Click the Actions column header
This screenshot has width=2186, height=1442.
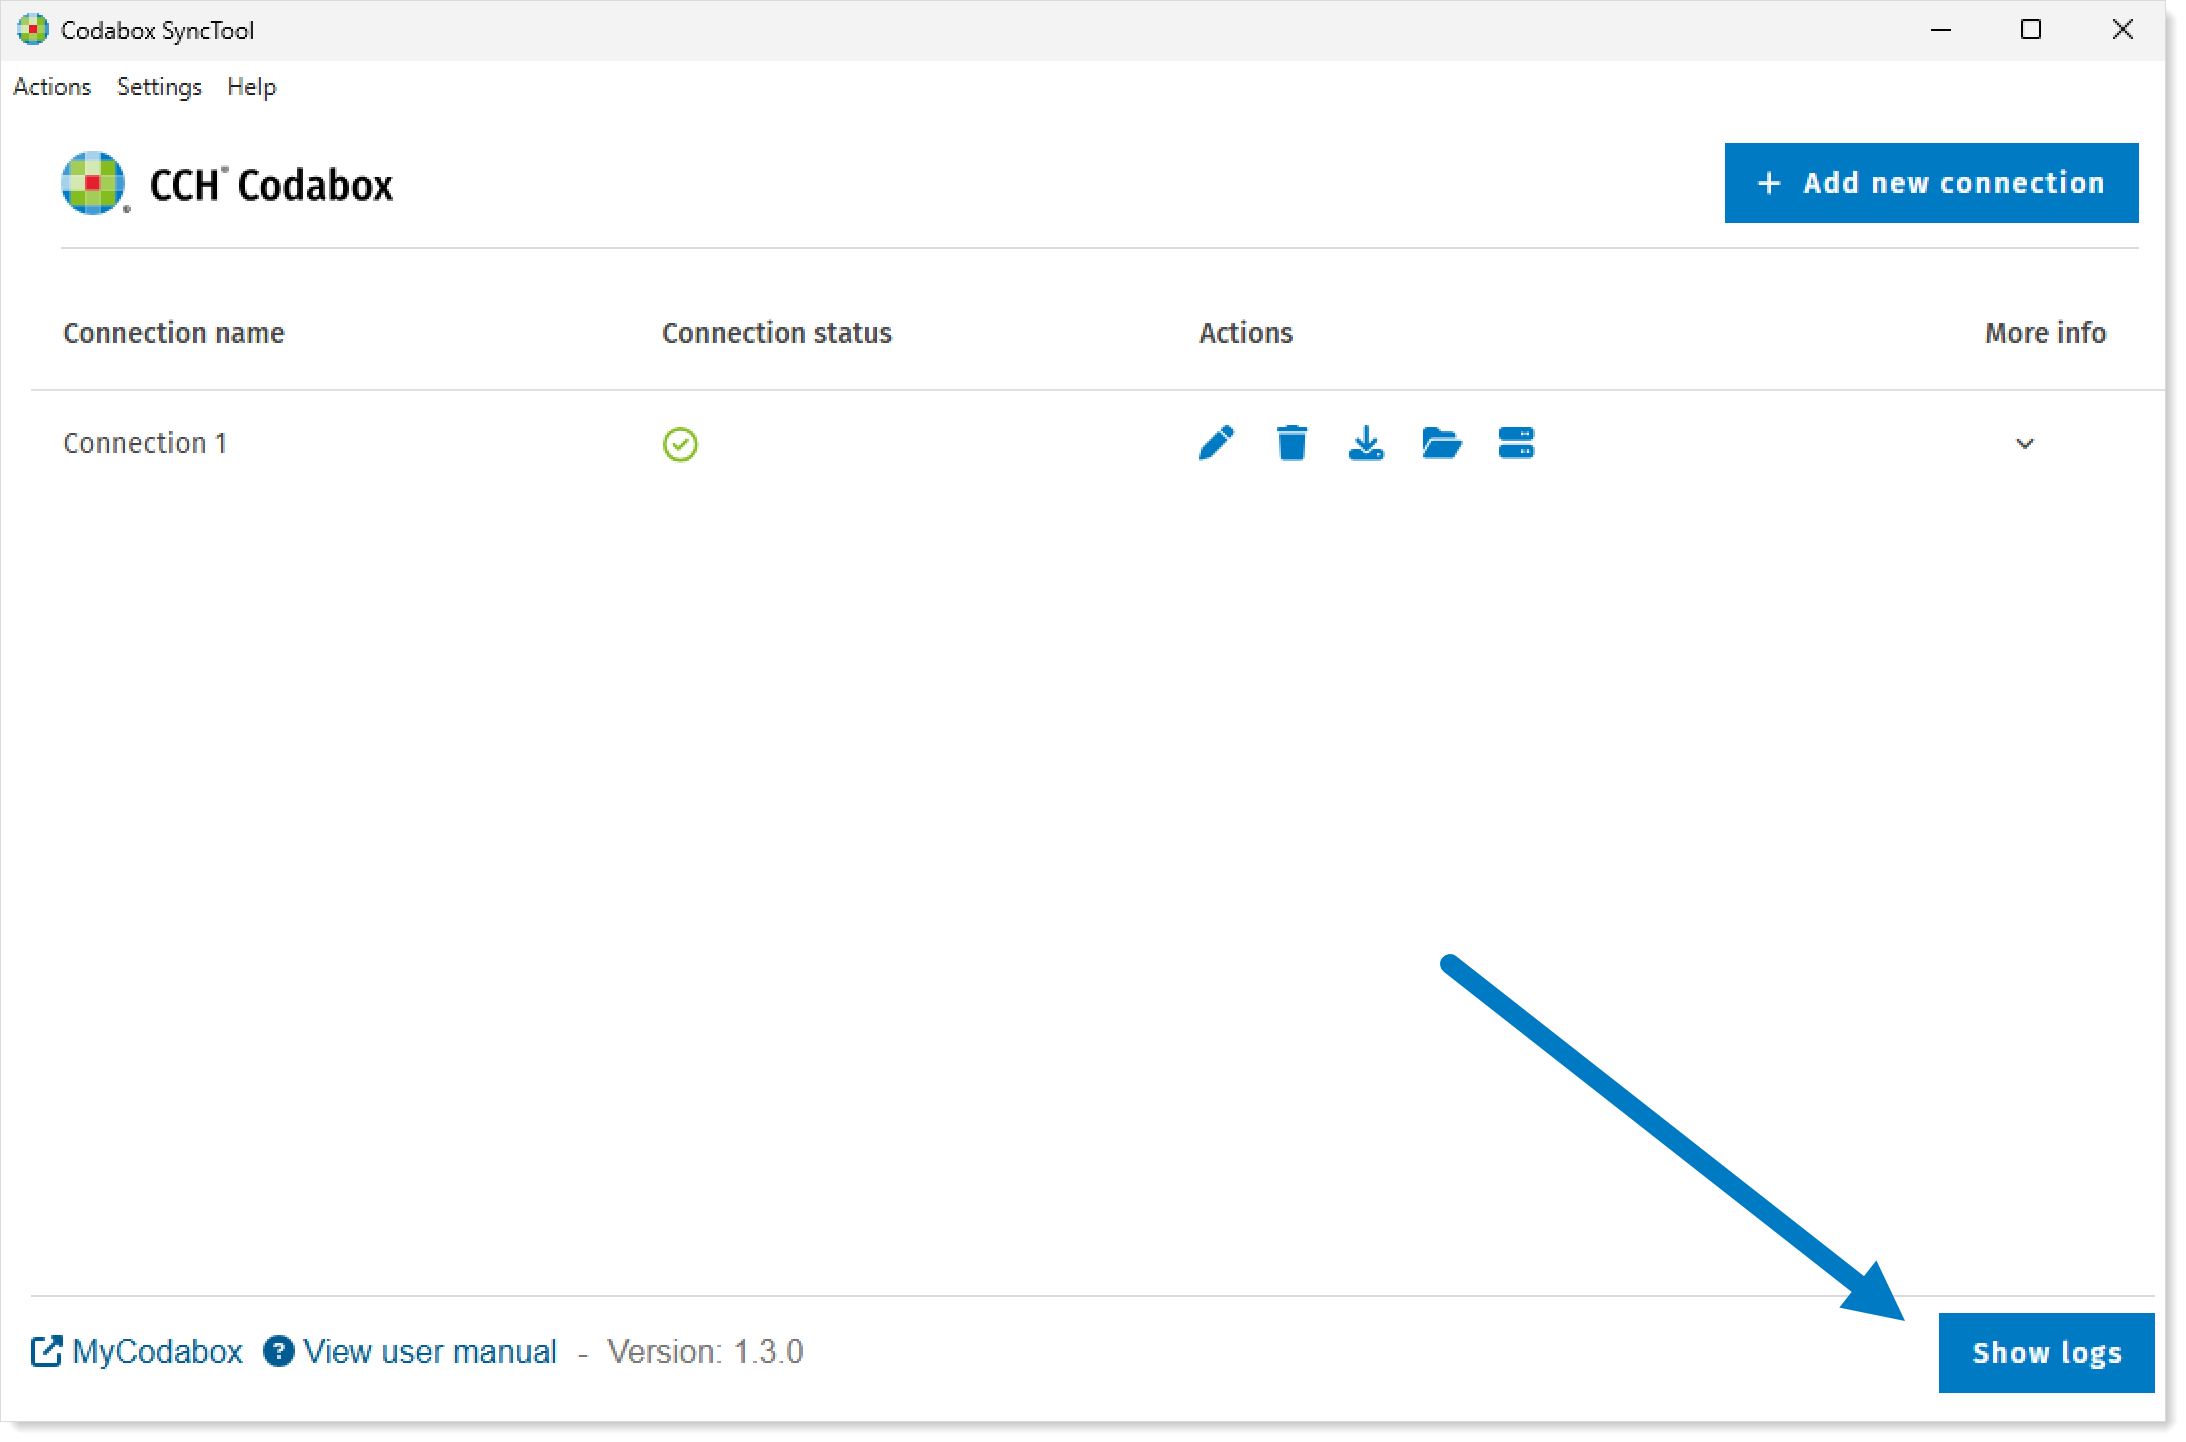coord(1246,333)
